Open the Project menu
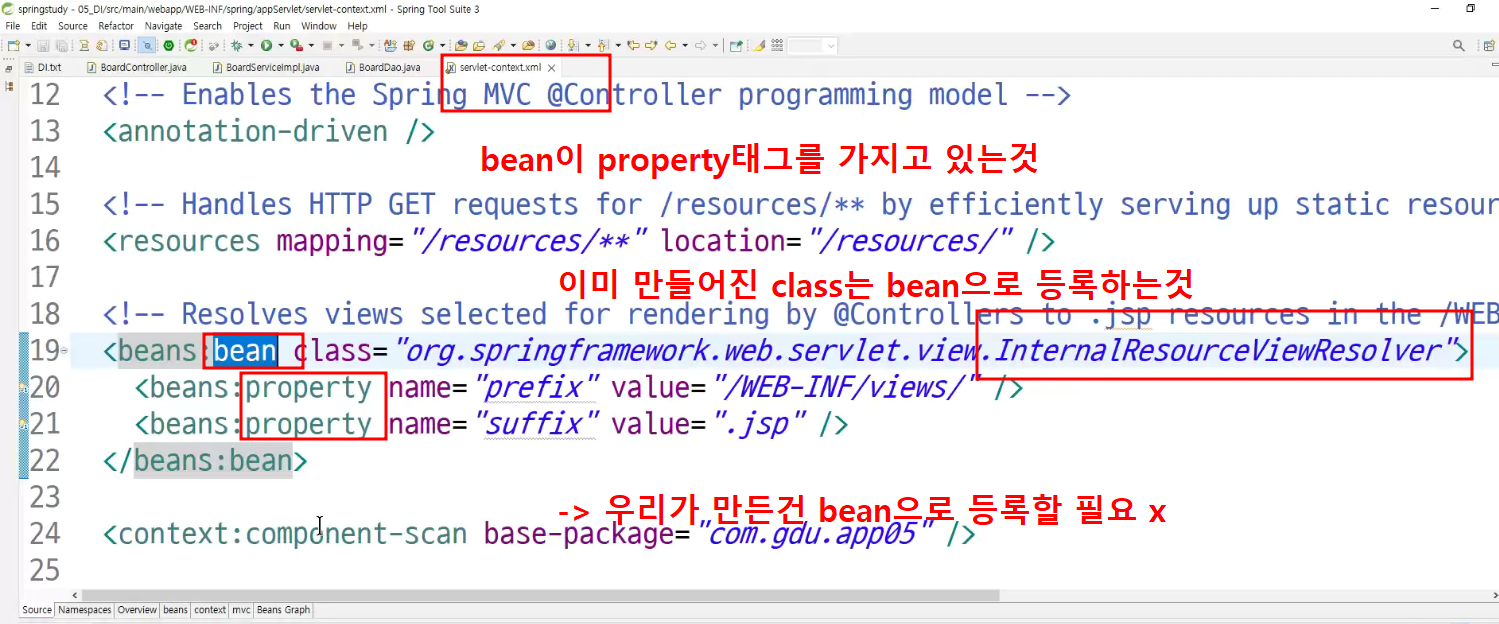Image resolution: width=1499 pixels, height=624 pixels. click(248, 26)
